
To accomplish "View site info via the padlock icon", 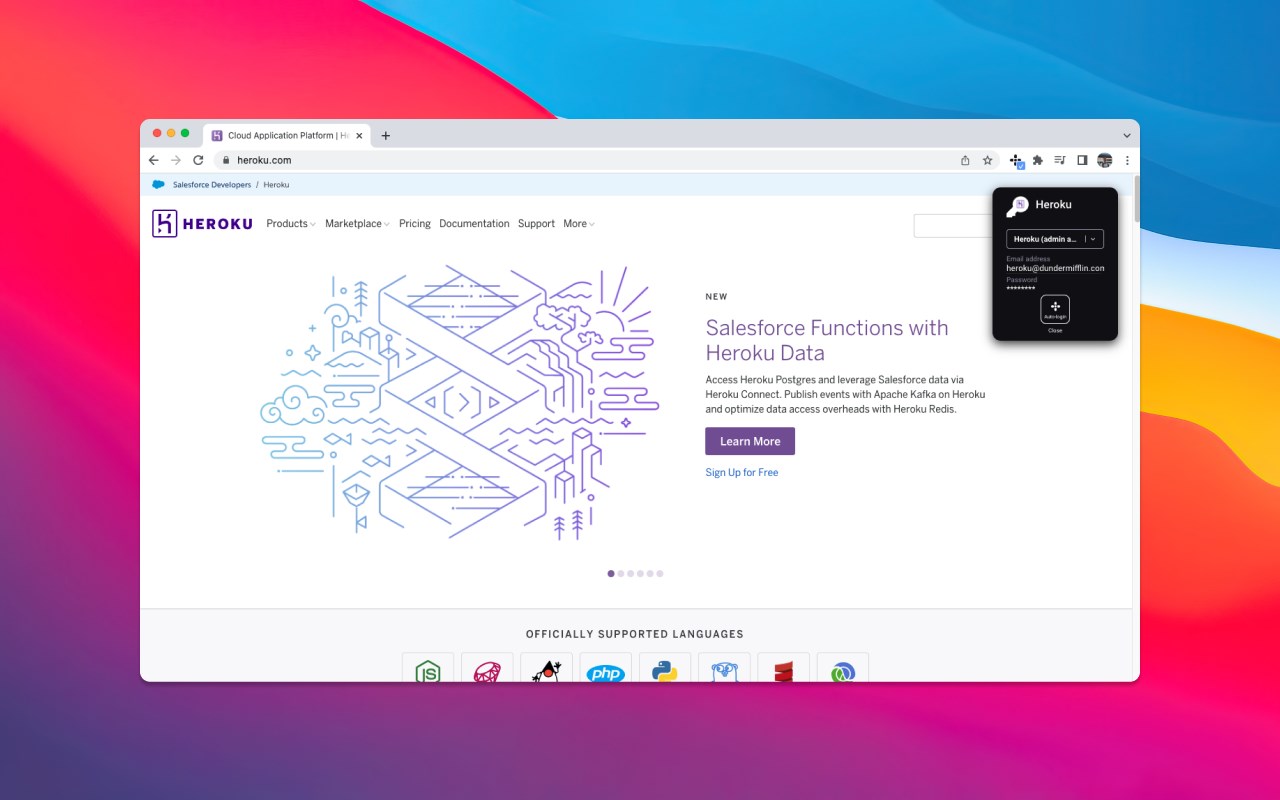I will [x=226, y=160].
